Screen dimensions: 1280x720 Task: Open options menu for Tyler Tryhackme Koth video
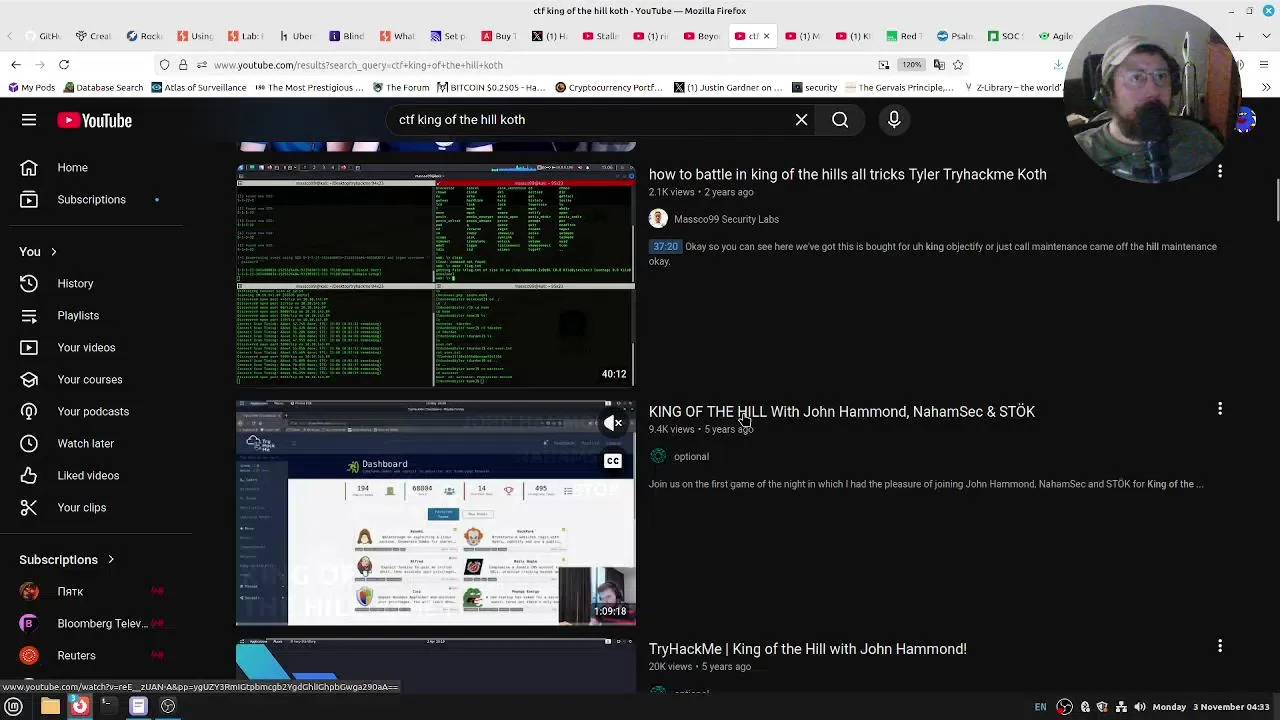1220,172
